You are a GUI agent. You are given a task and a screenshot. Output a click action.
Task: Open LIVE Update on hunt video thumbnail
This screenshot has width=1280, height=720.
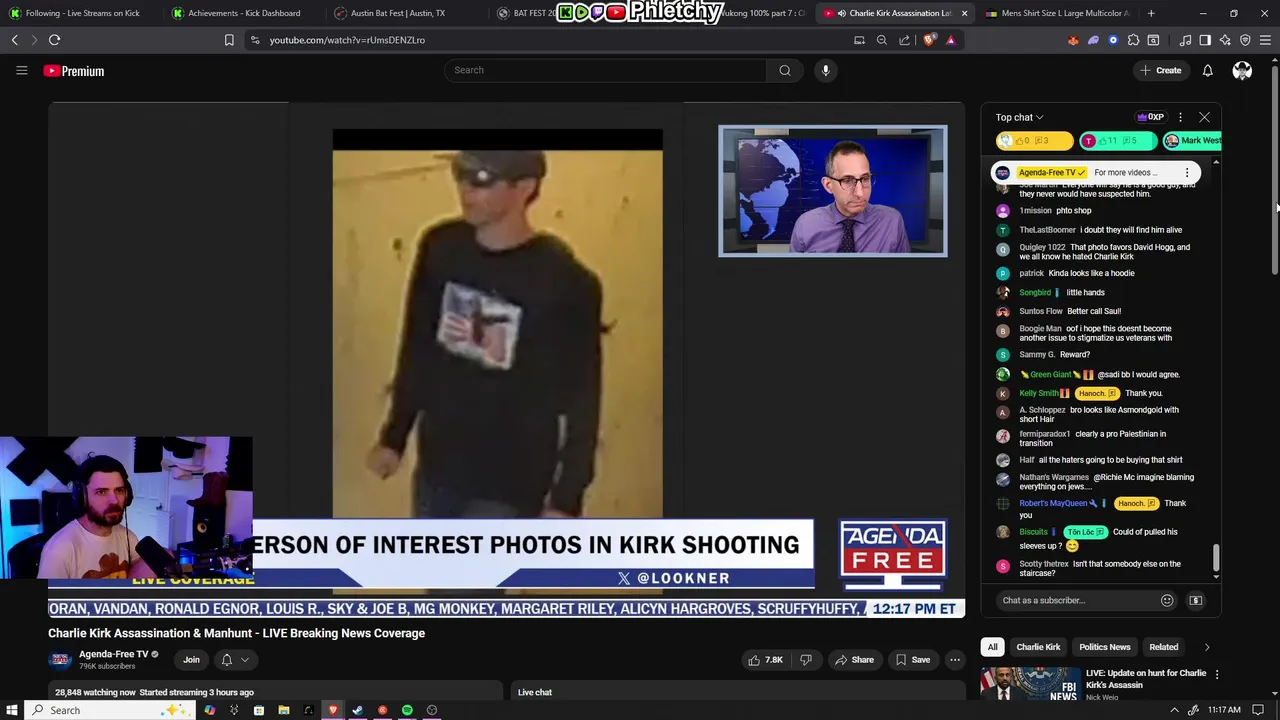[x=1030, y=685]
